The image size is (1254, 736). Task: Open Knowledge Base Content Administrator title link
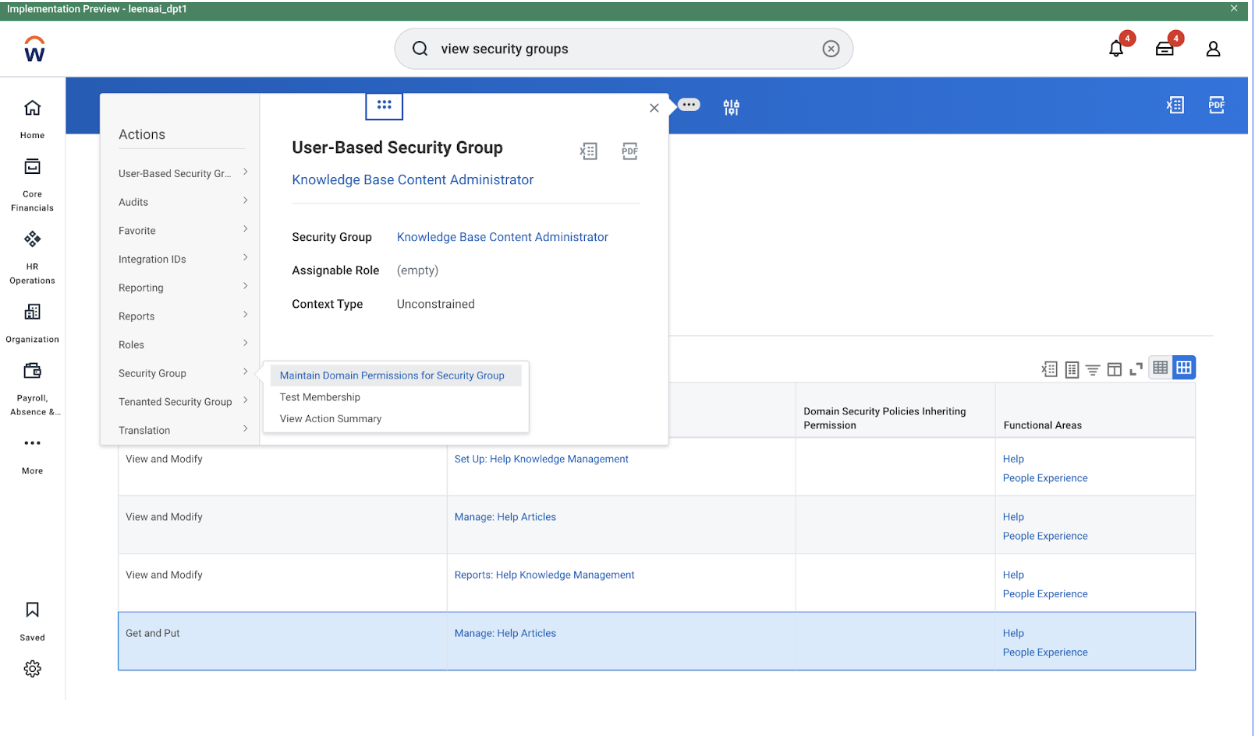click(413, 180)
